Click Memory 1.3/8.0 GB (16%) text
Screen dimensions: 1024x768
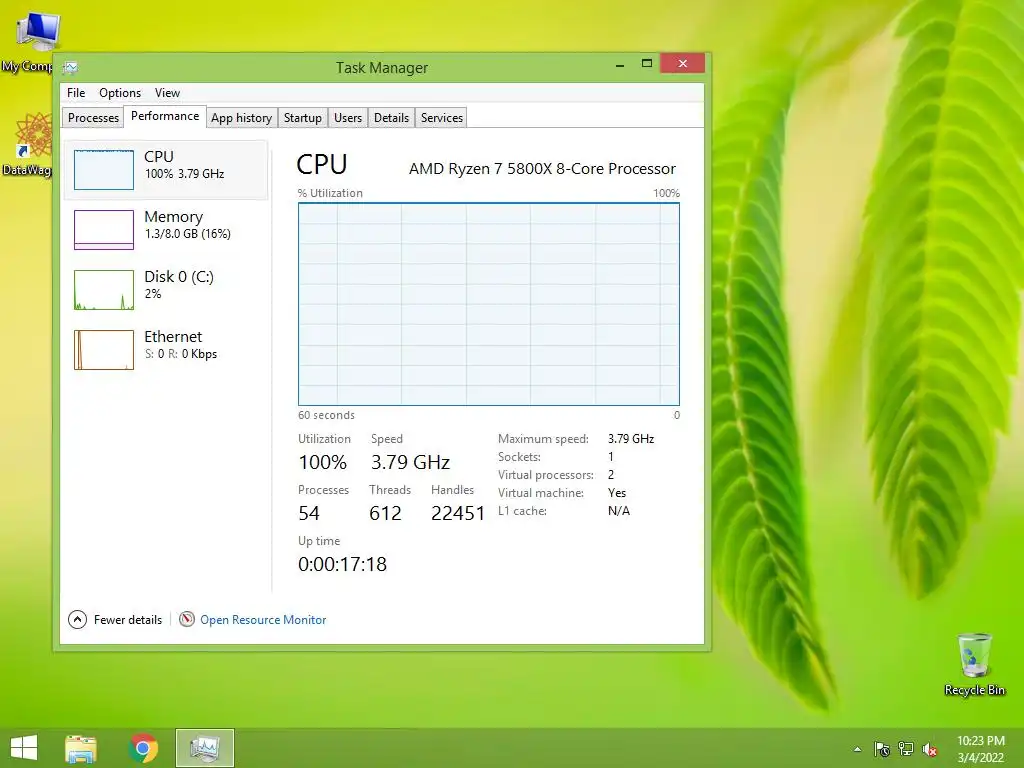click(x=187, y=234)
